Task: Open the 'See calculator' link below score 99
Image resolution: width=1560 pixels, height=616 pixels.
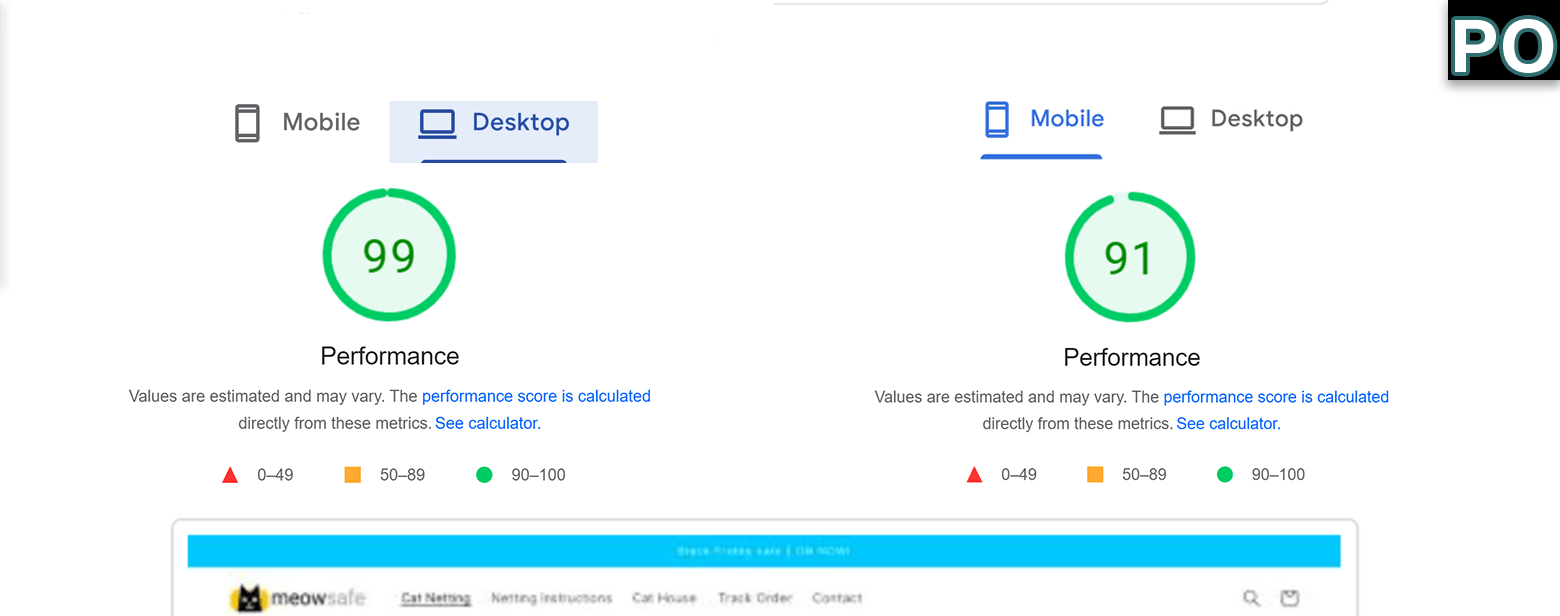Action: coord(487,423)
